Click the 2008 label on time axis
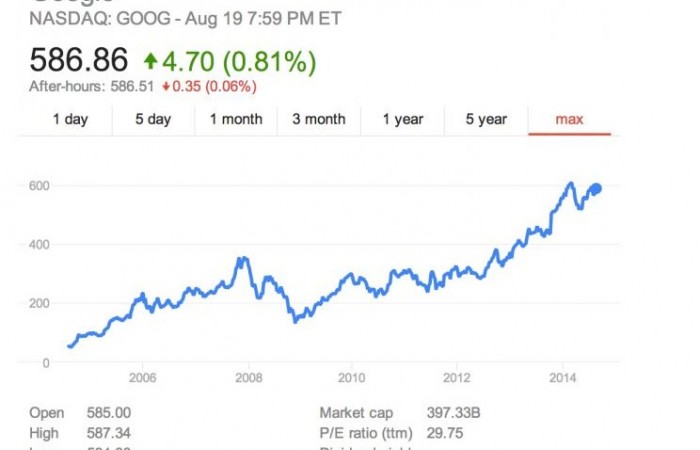The image size is (700, 450). click(x=248, y=378)
